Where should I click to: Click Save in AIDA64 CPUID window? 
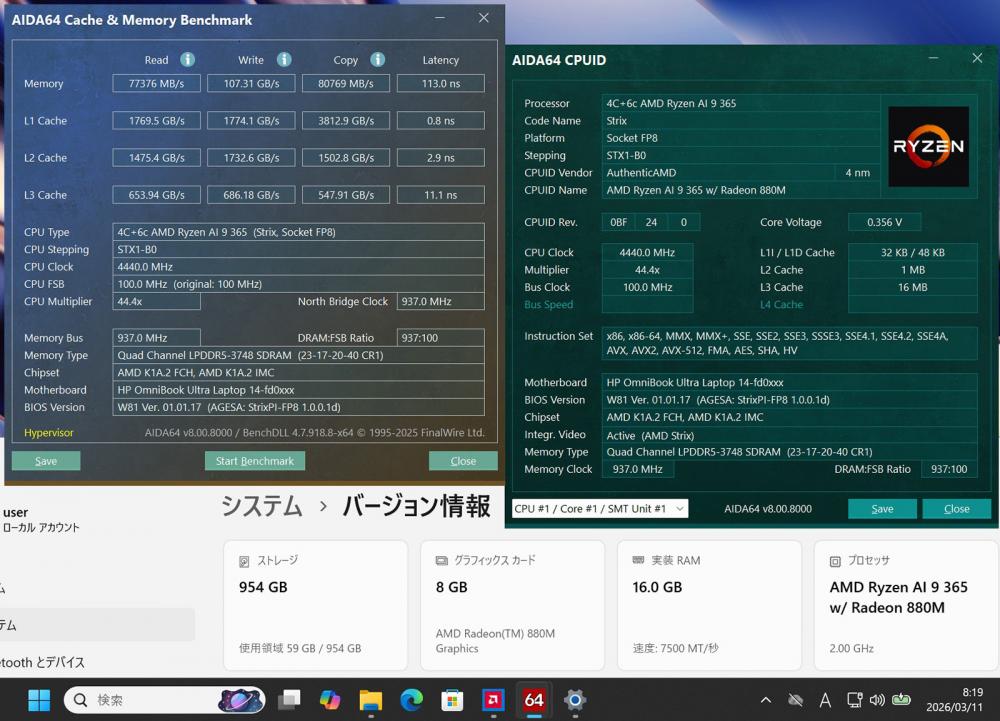[x=882, y=509]
